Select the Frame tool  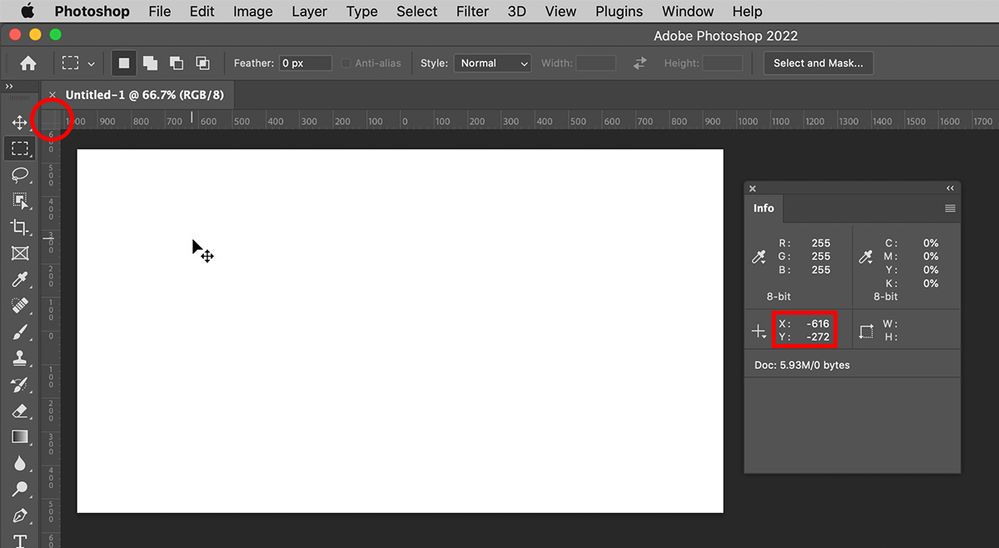pos(20,253)
